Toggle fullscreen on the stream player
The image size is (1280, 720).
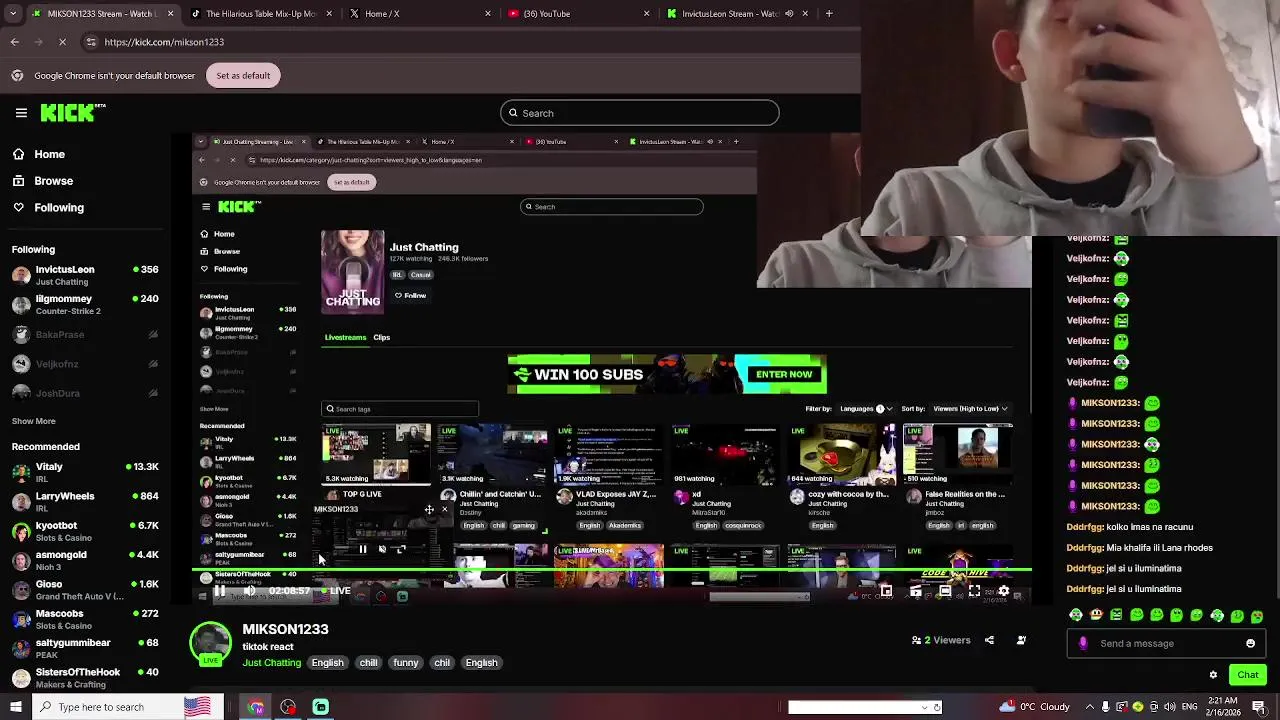click(974, 591)
